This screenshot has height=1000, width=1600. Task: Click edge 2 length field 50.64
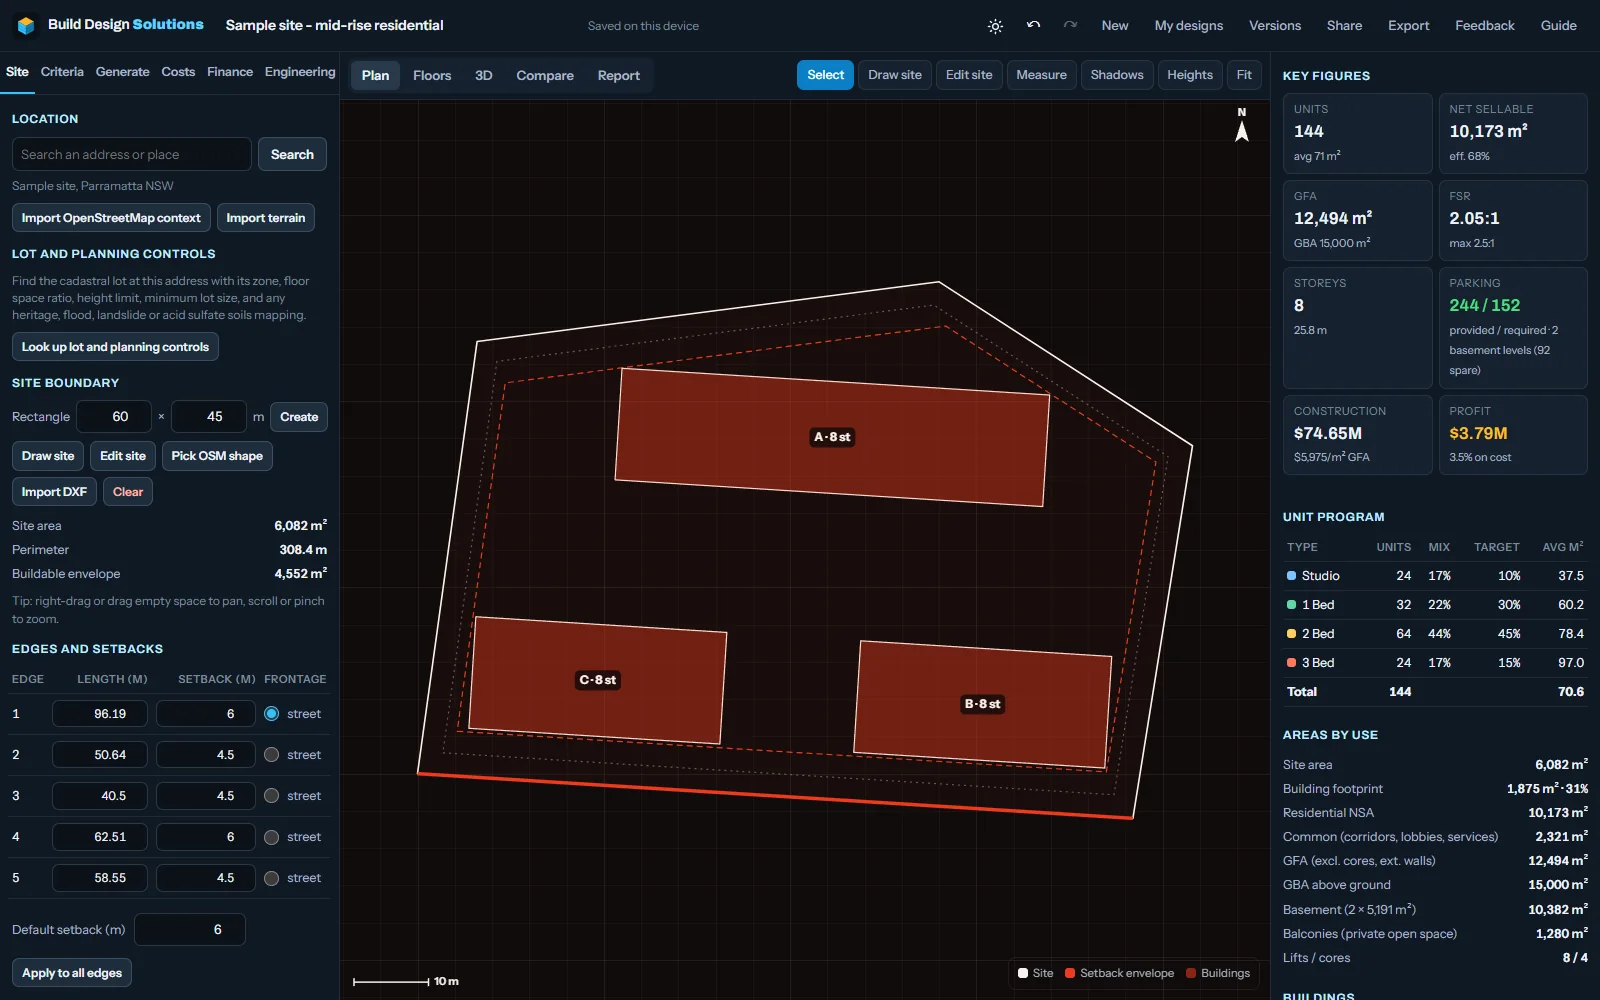point(100,755)
